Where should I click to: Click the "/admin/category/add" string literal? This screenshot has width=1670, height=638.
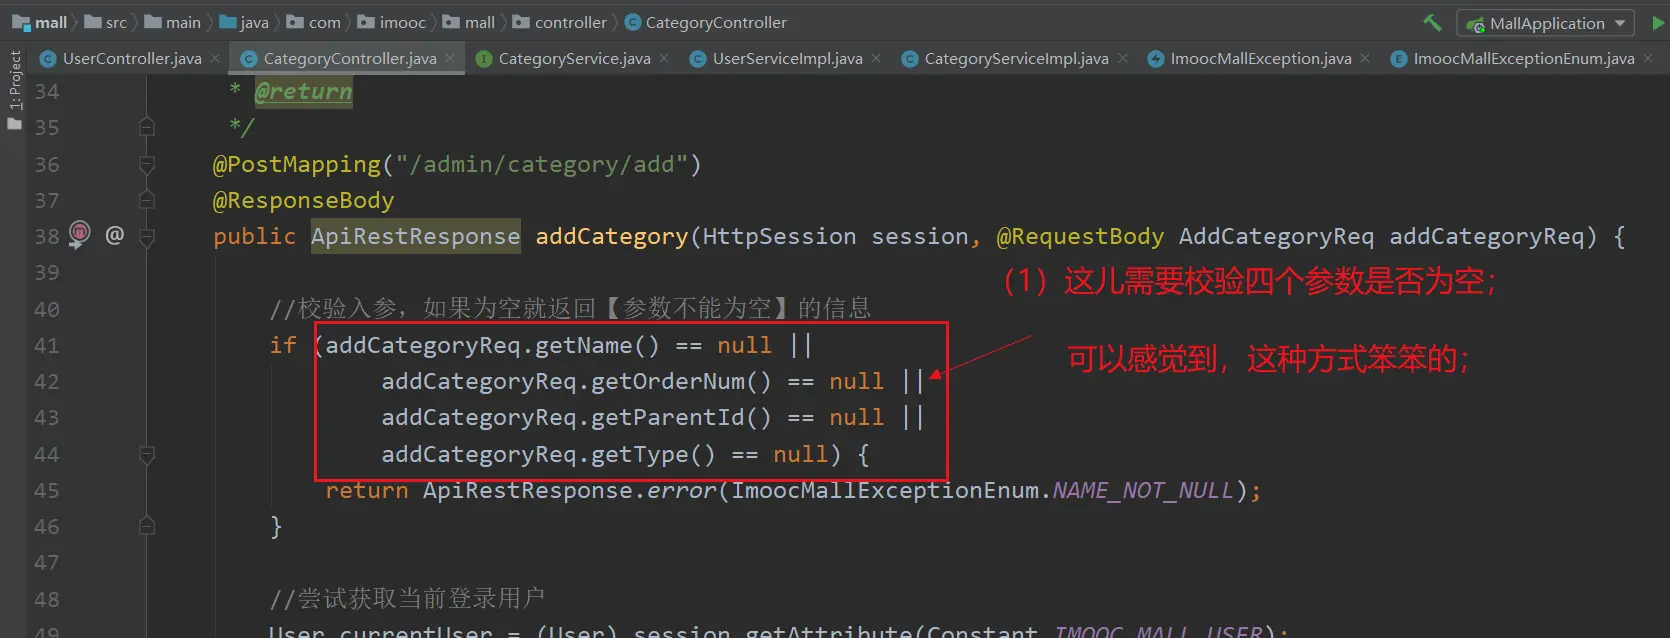click(x=542, y=164)
